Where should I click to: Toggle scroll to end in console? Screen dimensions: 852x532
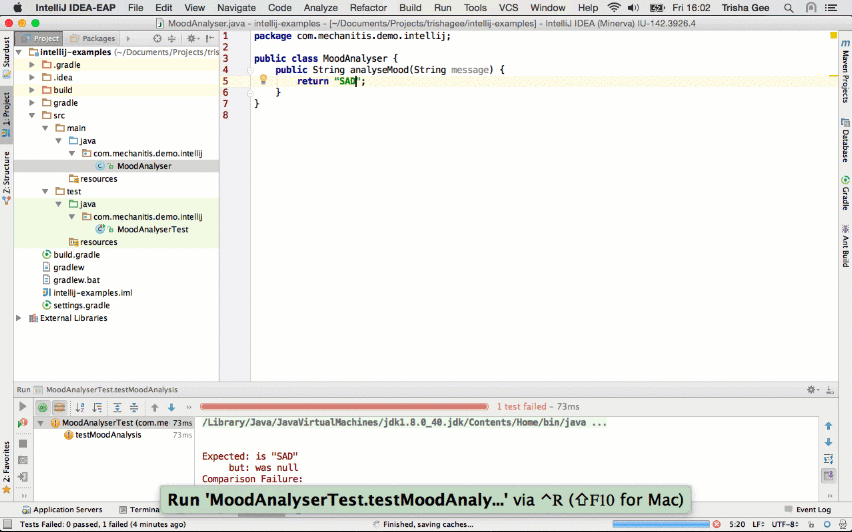pyautogui.click(x=829, y=475)
